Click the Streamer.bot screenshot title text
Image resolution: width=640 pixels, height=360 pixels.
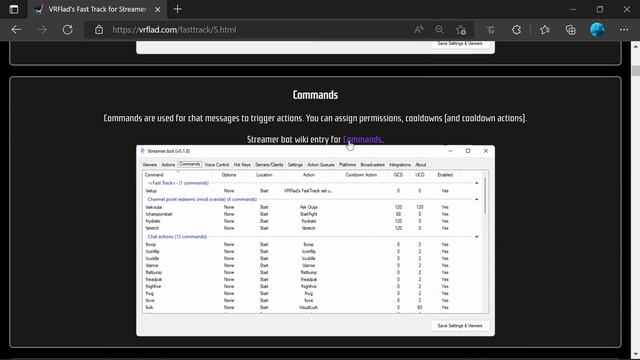pos(169,151)
